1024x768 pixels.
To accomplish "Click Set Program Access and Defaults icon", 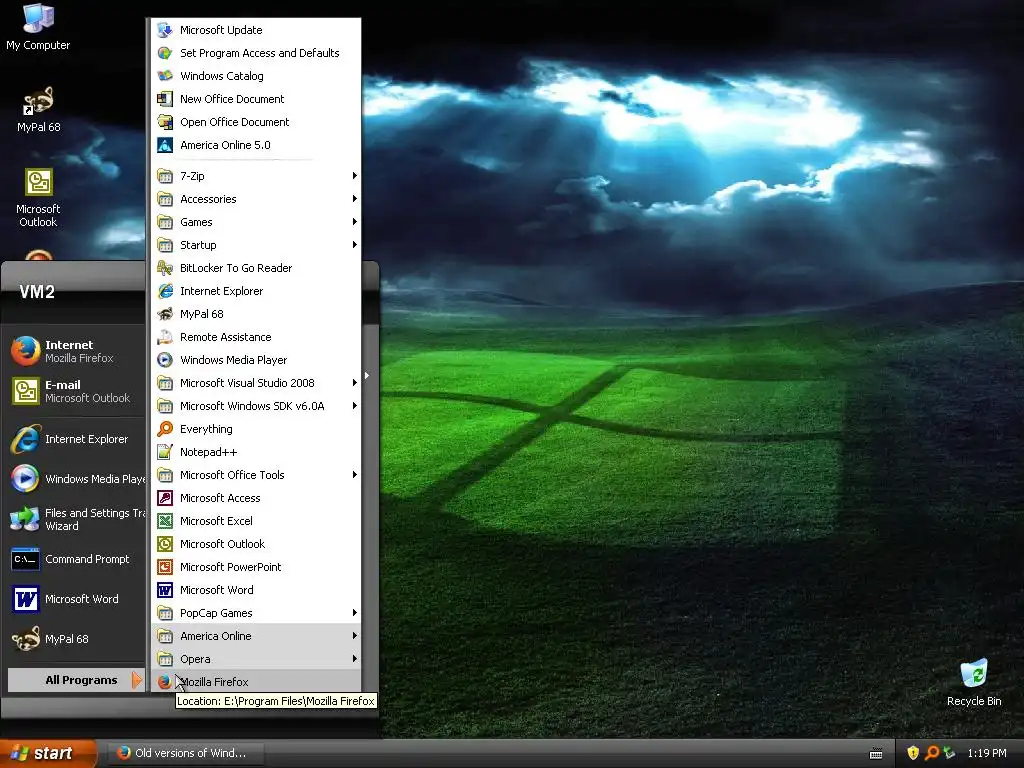I will [165, 53].
